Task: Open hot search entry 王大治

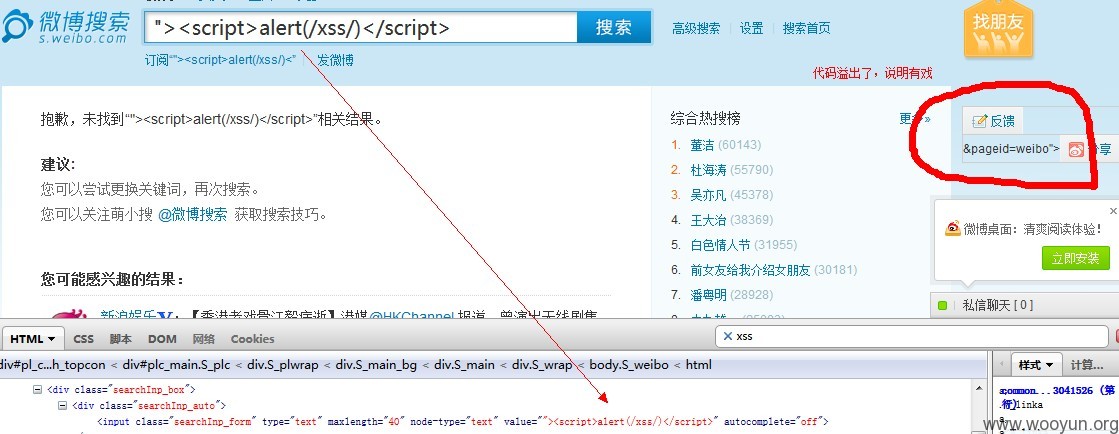Action: point(708,220)
